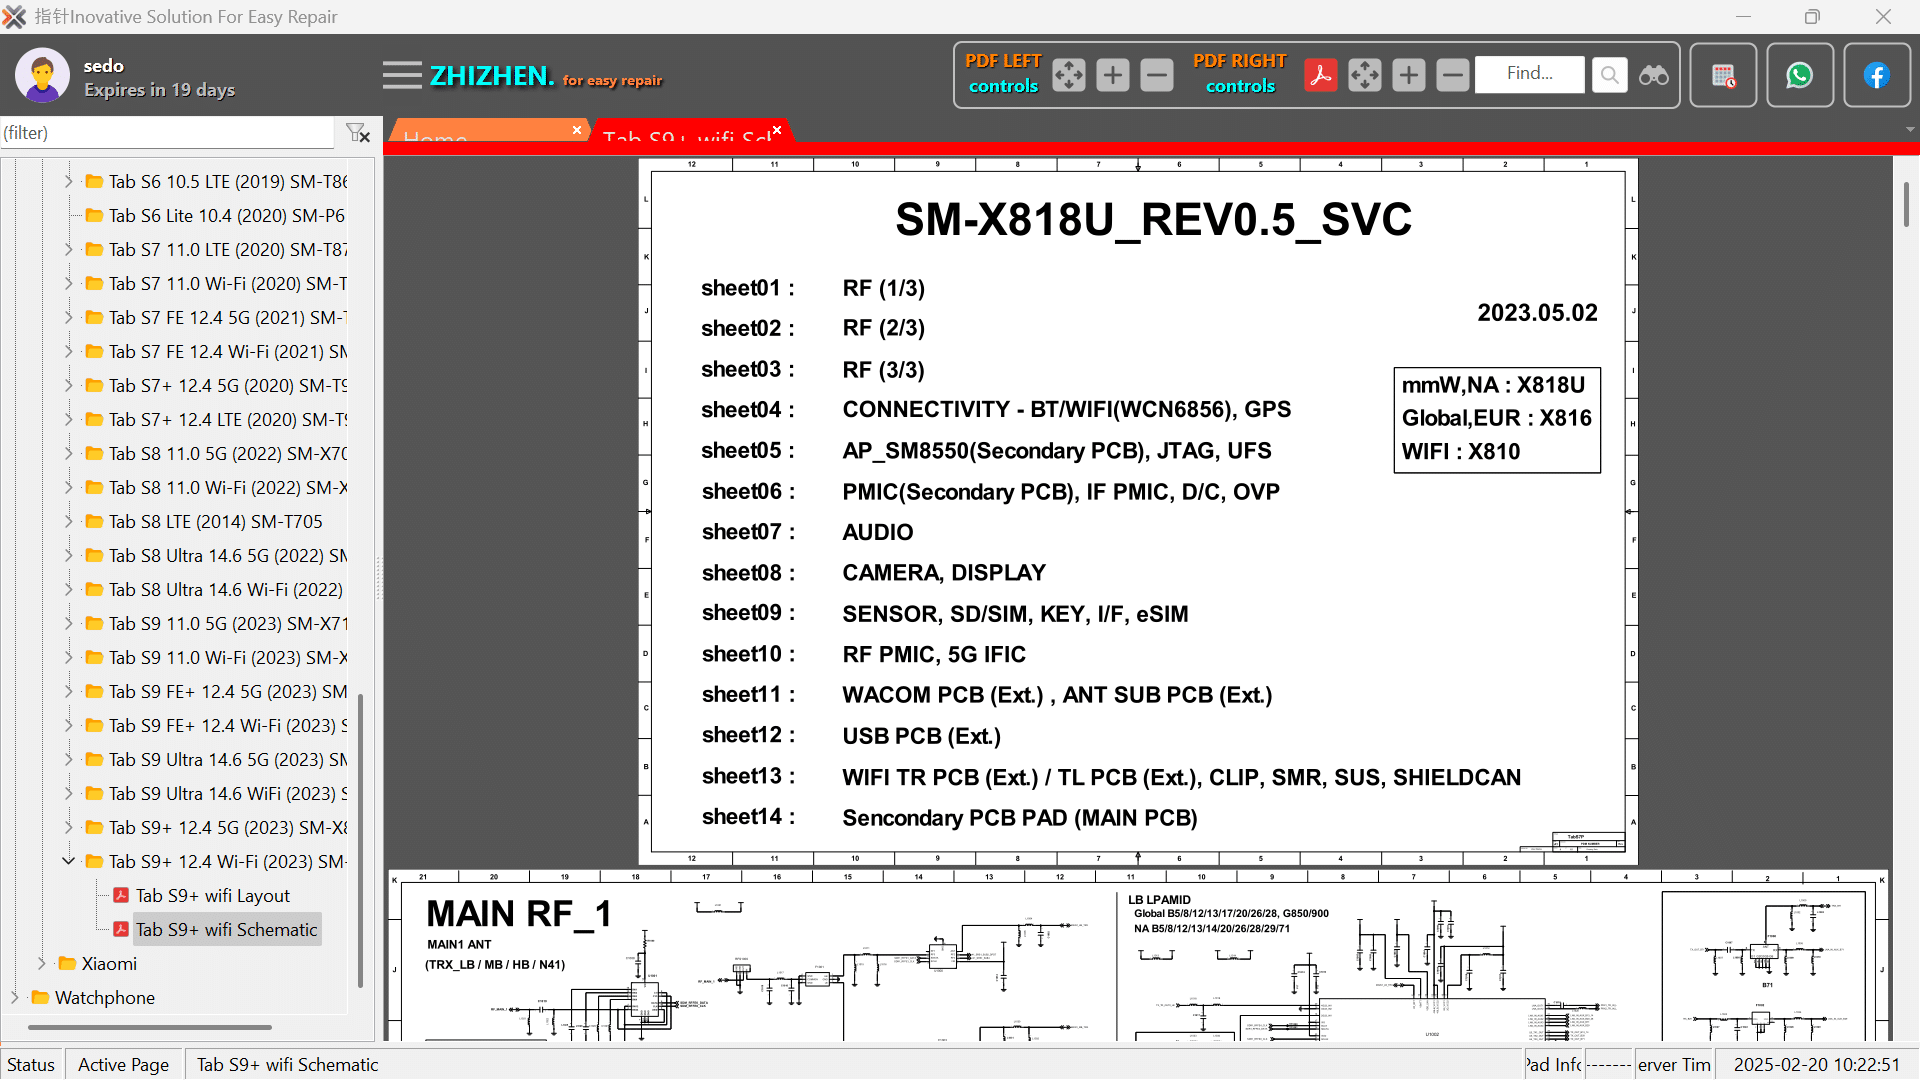Click status bar text Tab S9+ wifi Schematic
Image resolution: width=1920 pixels, height=1080 pixels.
click(288, 1064)
